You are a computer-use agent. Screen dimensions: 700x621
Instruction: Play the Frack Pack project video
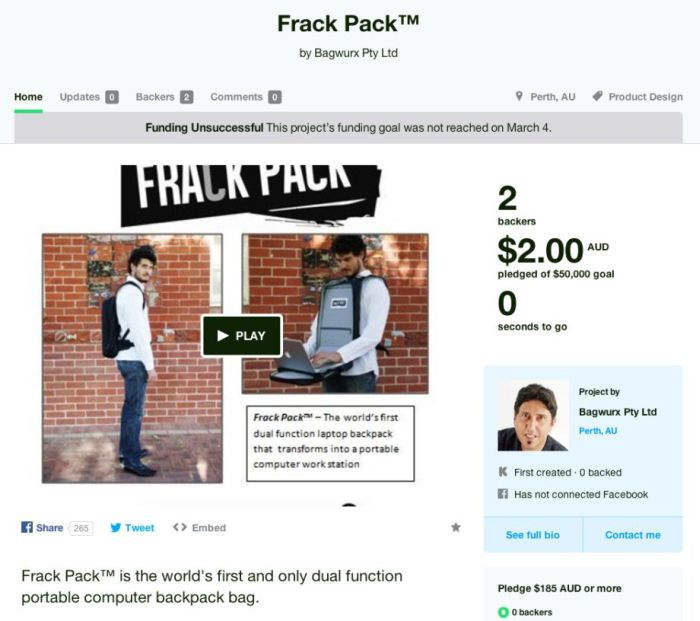tap(242, 336)
